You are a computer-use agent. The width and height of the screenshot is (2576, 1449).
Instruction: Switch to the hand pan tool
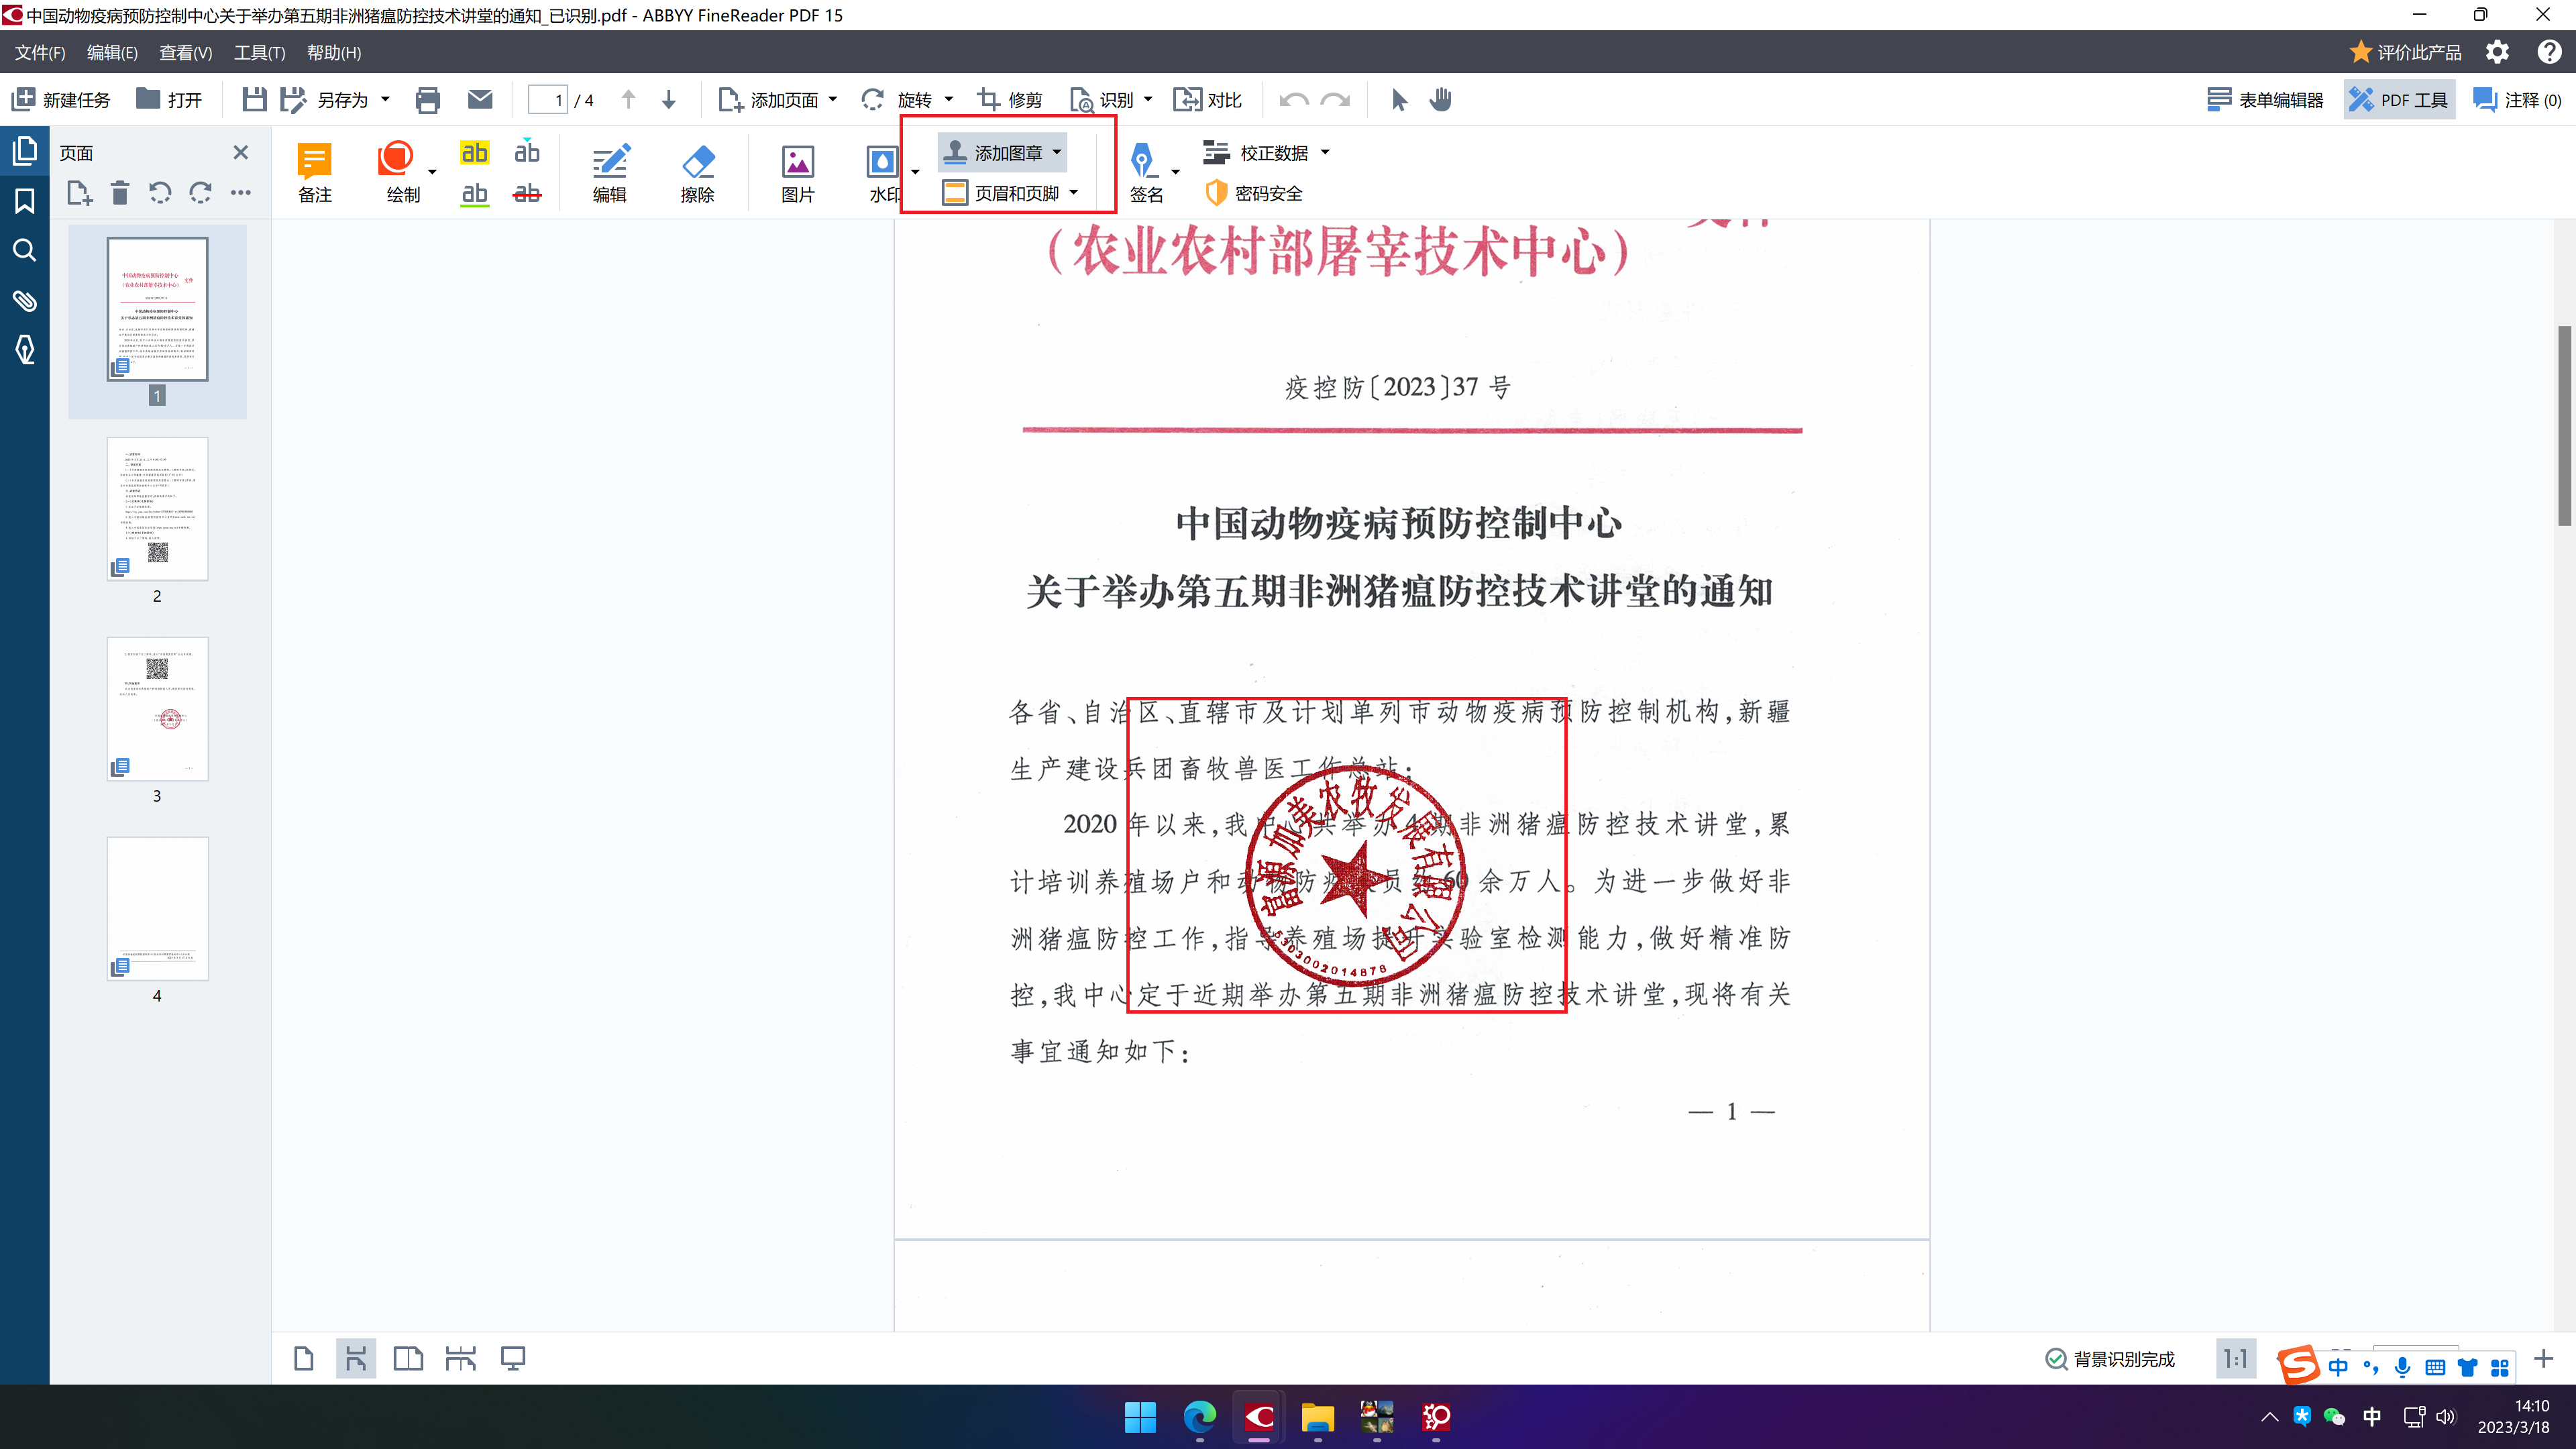(1440, 100)
